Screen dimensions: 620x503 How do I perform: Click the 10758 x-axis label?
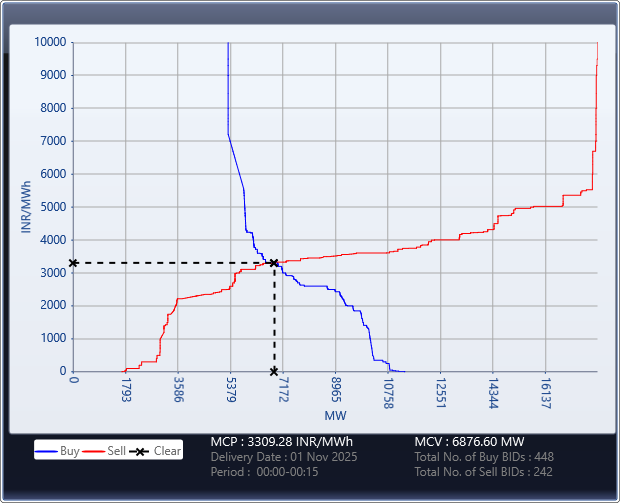389,393
